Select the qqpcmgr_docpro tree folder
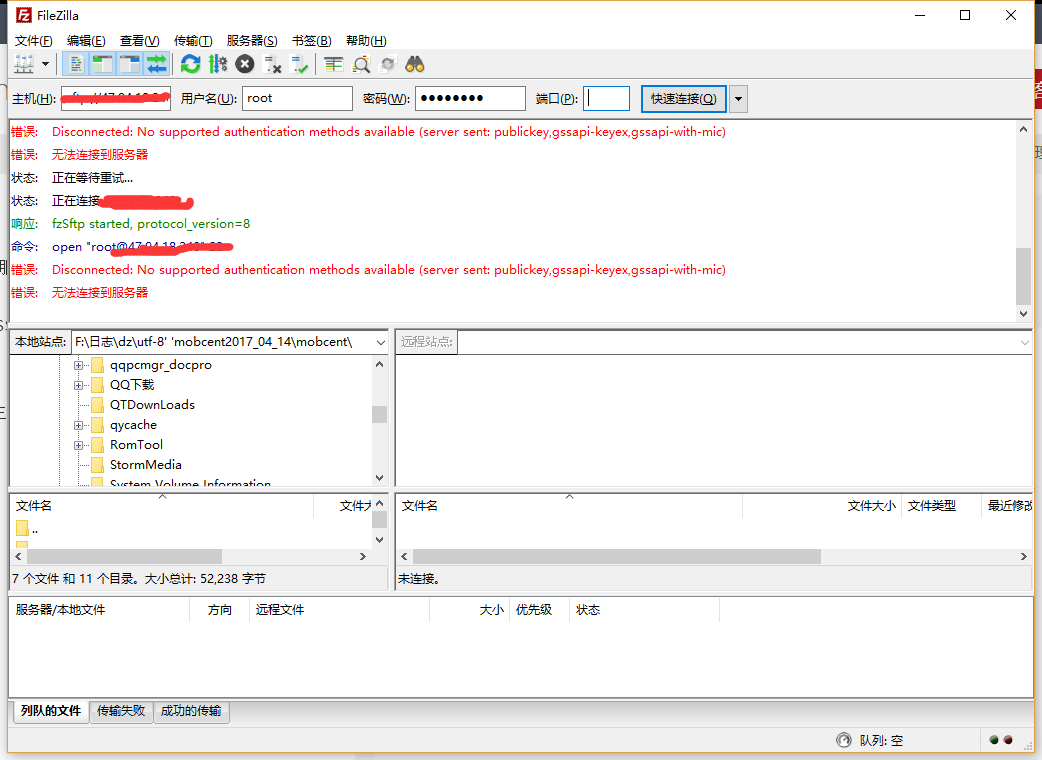The image size is (1042, 760). coord(161,365)
